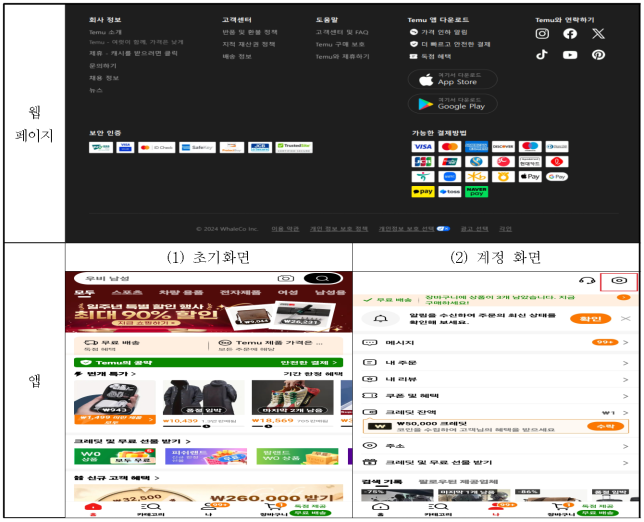644x522 pixels.
Task: Open '개인 정보 보호 정책' link
Action: 339,229
